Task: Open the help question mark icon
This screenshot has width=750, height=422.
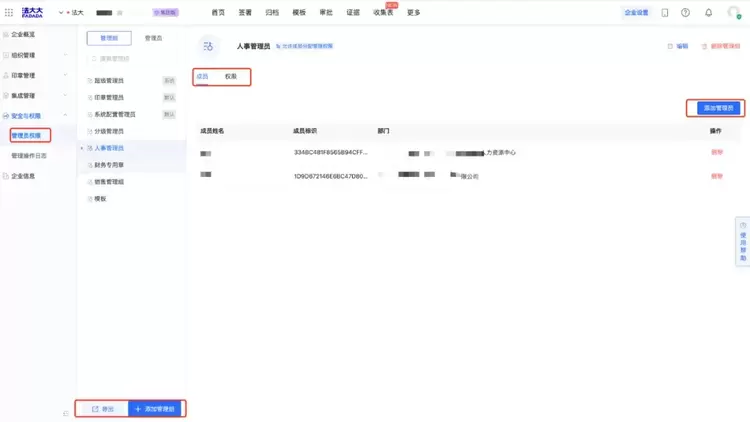Action: (685, 12)
